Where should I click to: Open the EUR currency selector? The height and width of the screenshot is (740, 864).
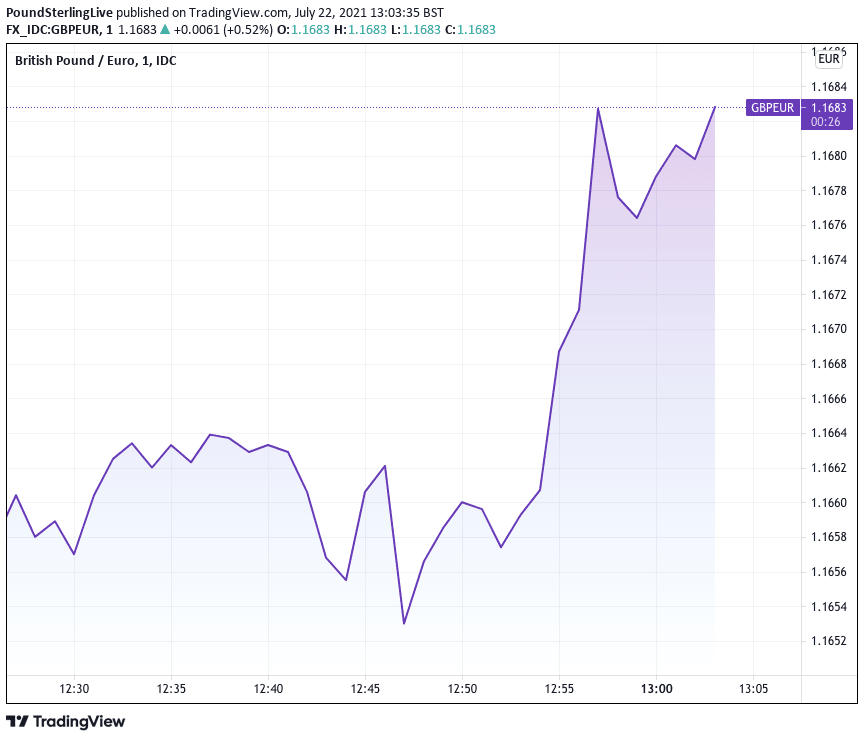[829, 59]
